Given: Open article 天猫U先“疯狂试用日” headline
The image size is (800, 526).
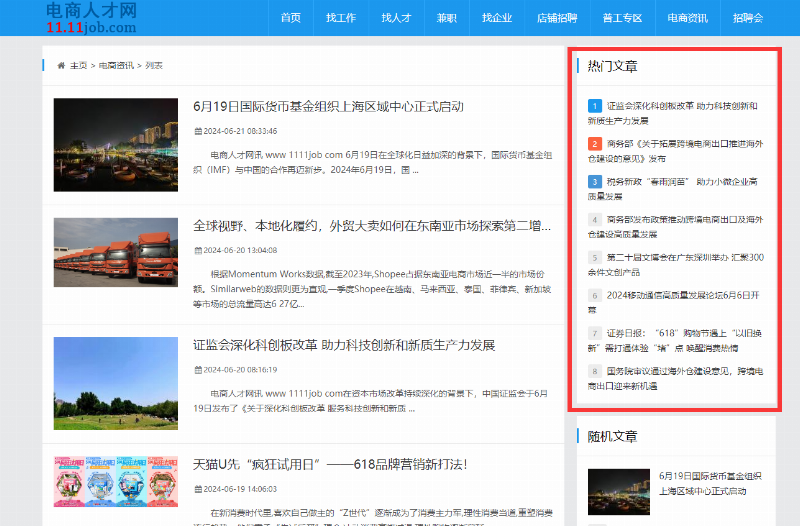Looking at the screenshot, I should 330,465.
